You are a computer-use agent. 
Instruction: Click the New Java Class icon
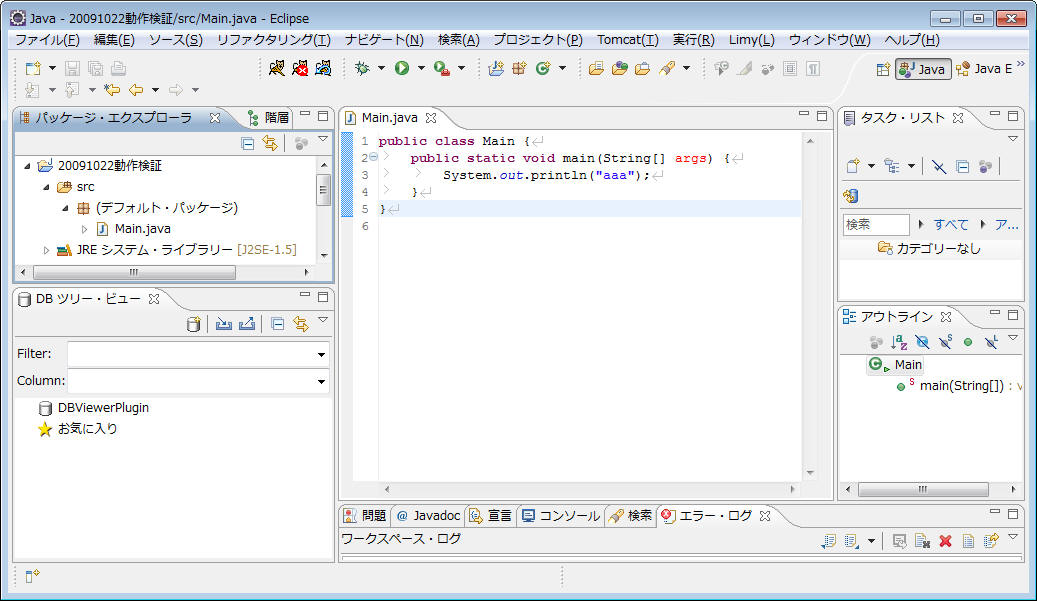point(543,68)
